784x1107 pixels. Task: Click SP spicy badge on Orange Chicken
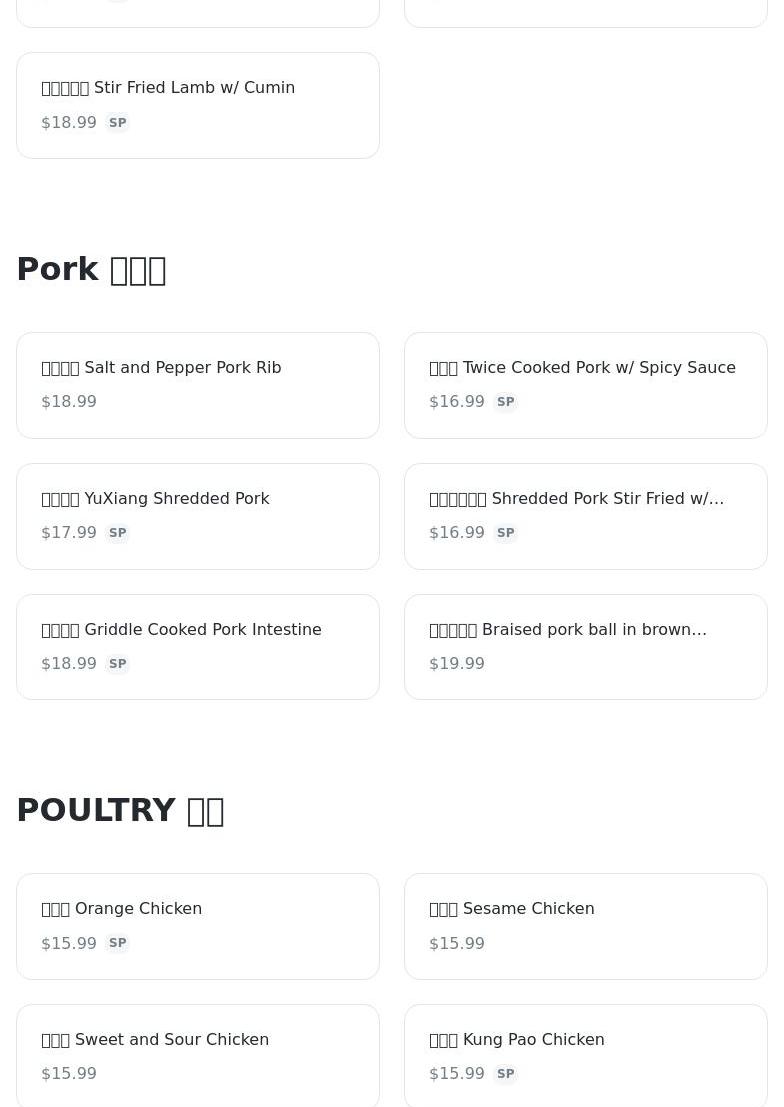[118, 943]
